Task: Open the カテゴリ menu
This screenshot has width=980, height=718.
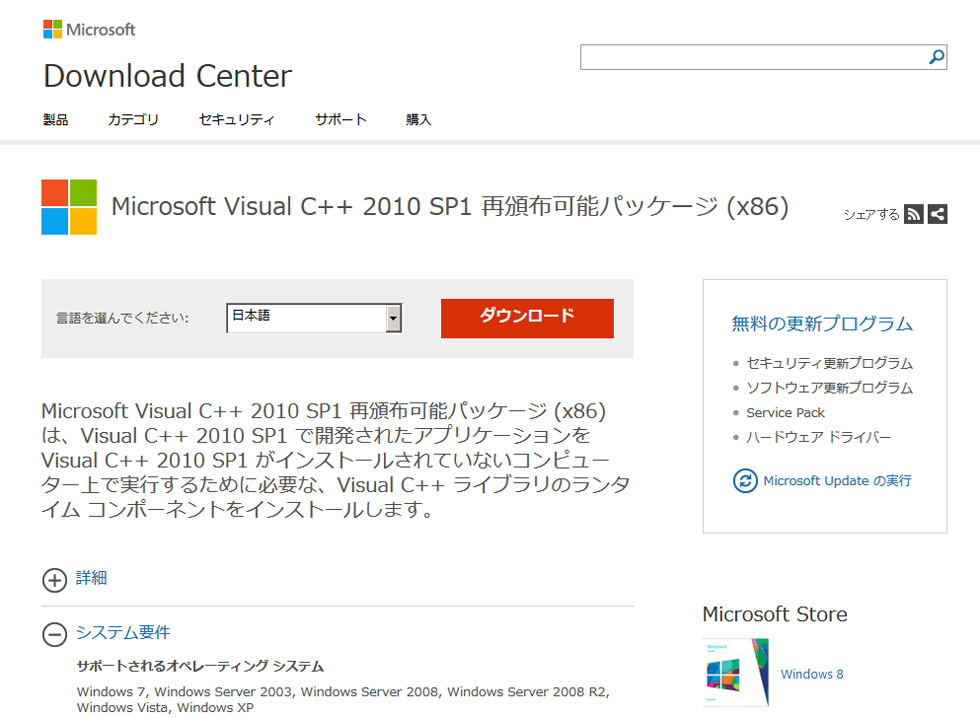Action: pos(133,119)
